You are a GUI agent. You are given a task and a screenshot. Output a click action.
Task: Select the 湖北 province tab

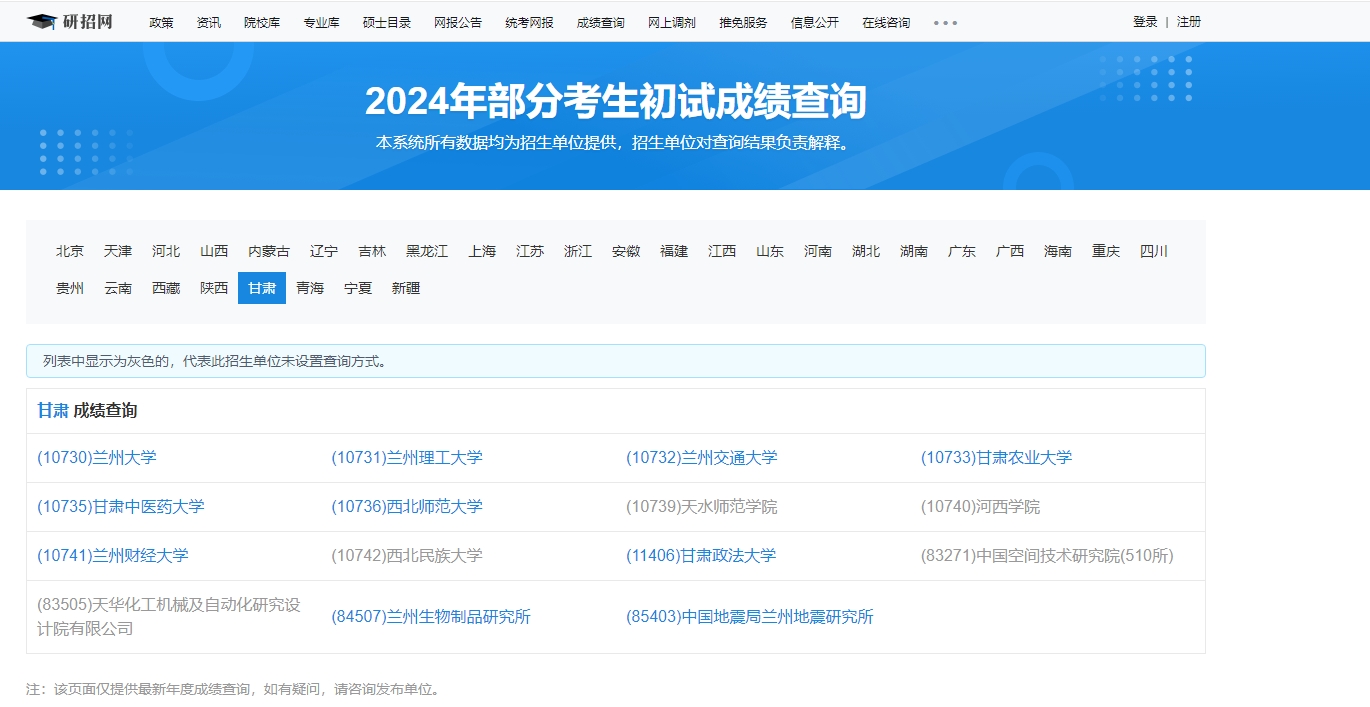[x=866, y=251]
